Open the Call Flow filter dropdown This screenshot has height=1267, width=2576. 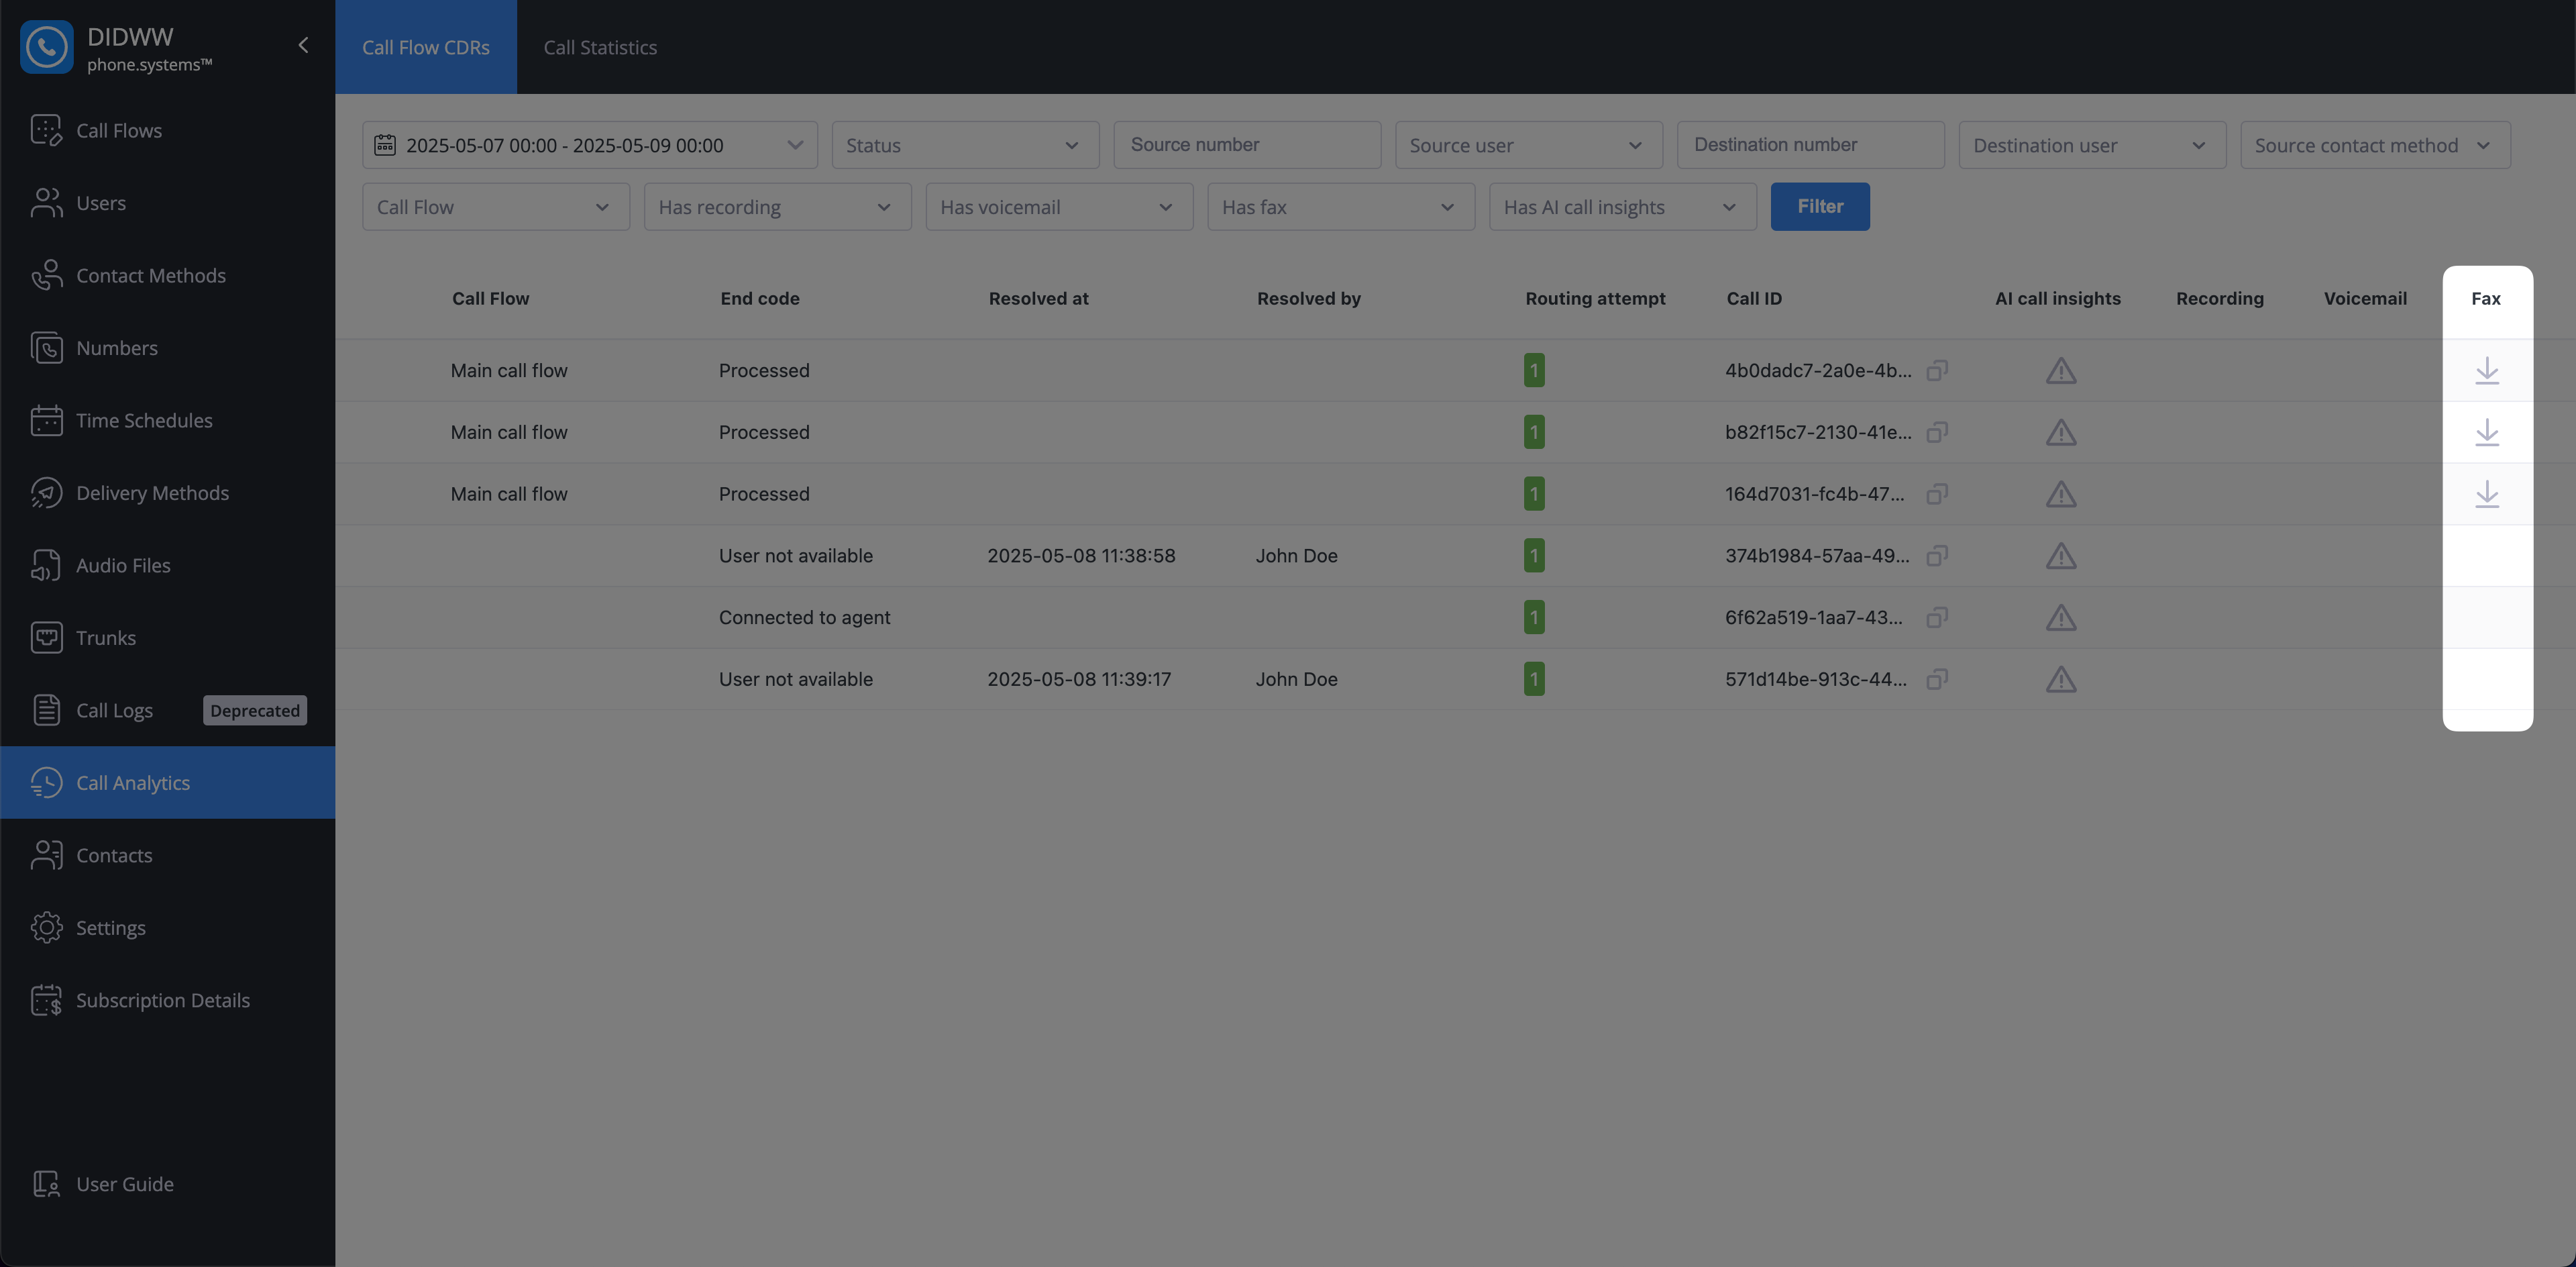[496, 207]
